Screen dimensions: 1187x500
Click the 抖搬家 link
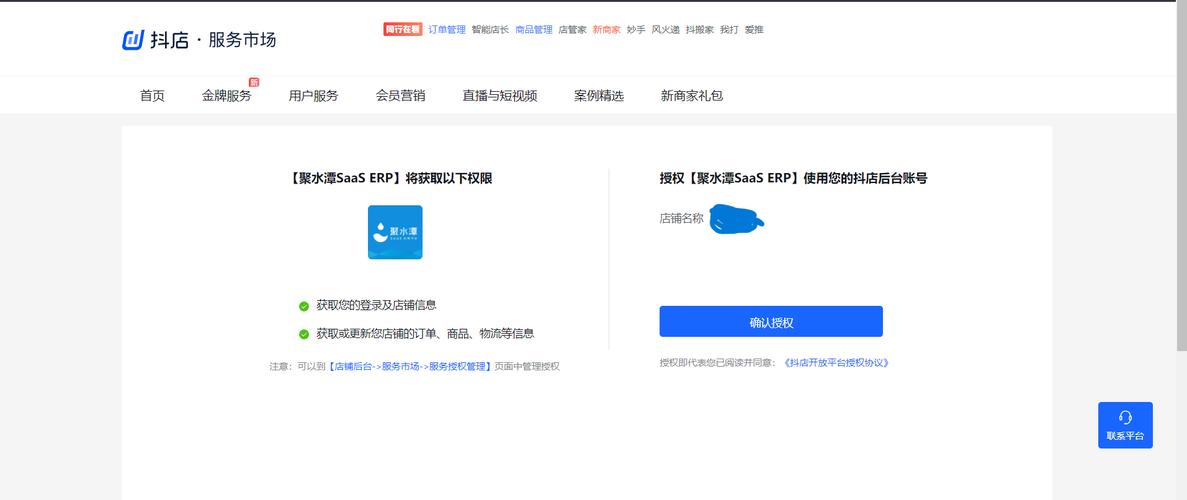pos(699,30)
